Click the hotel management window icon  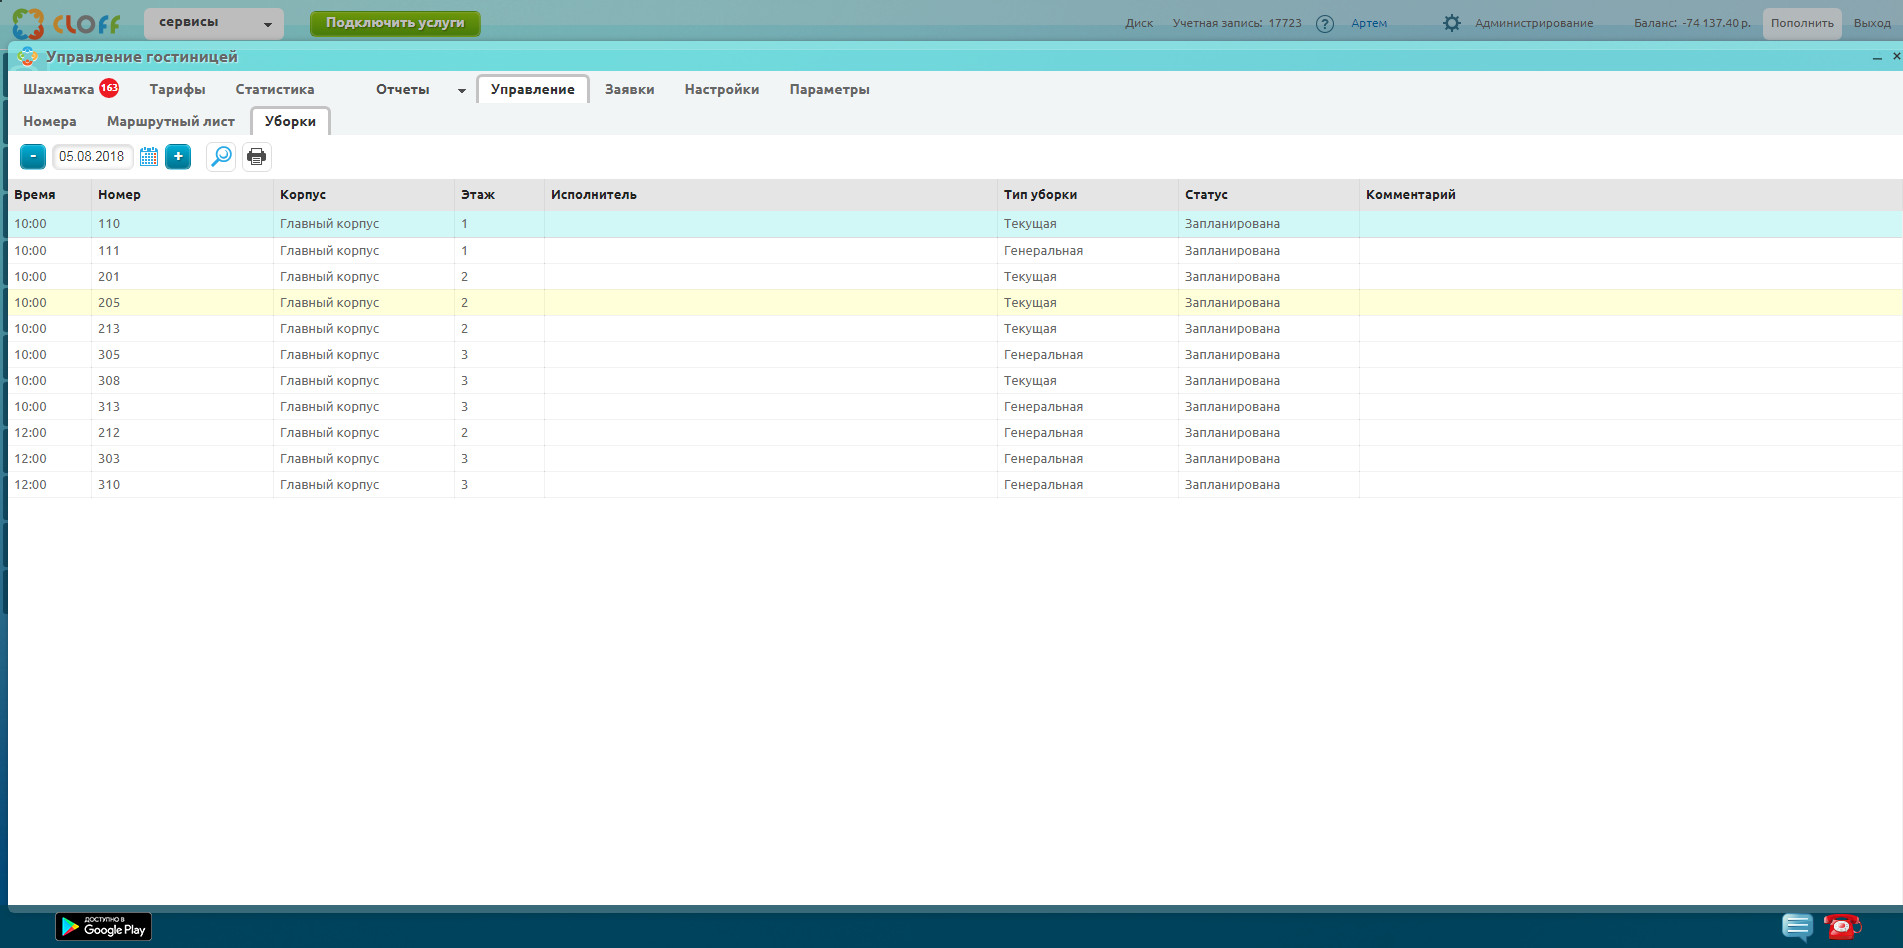28,57
